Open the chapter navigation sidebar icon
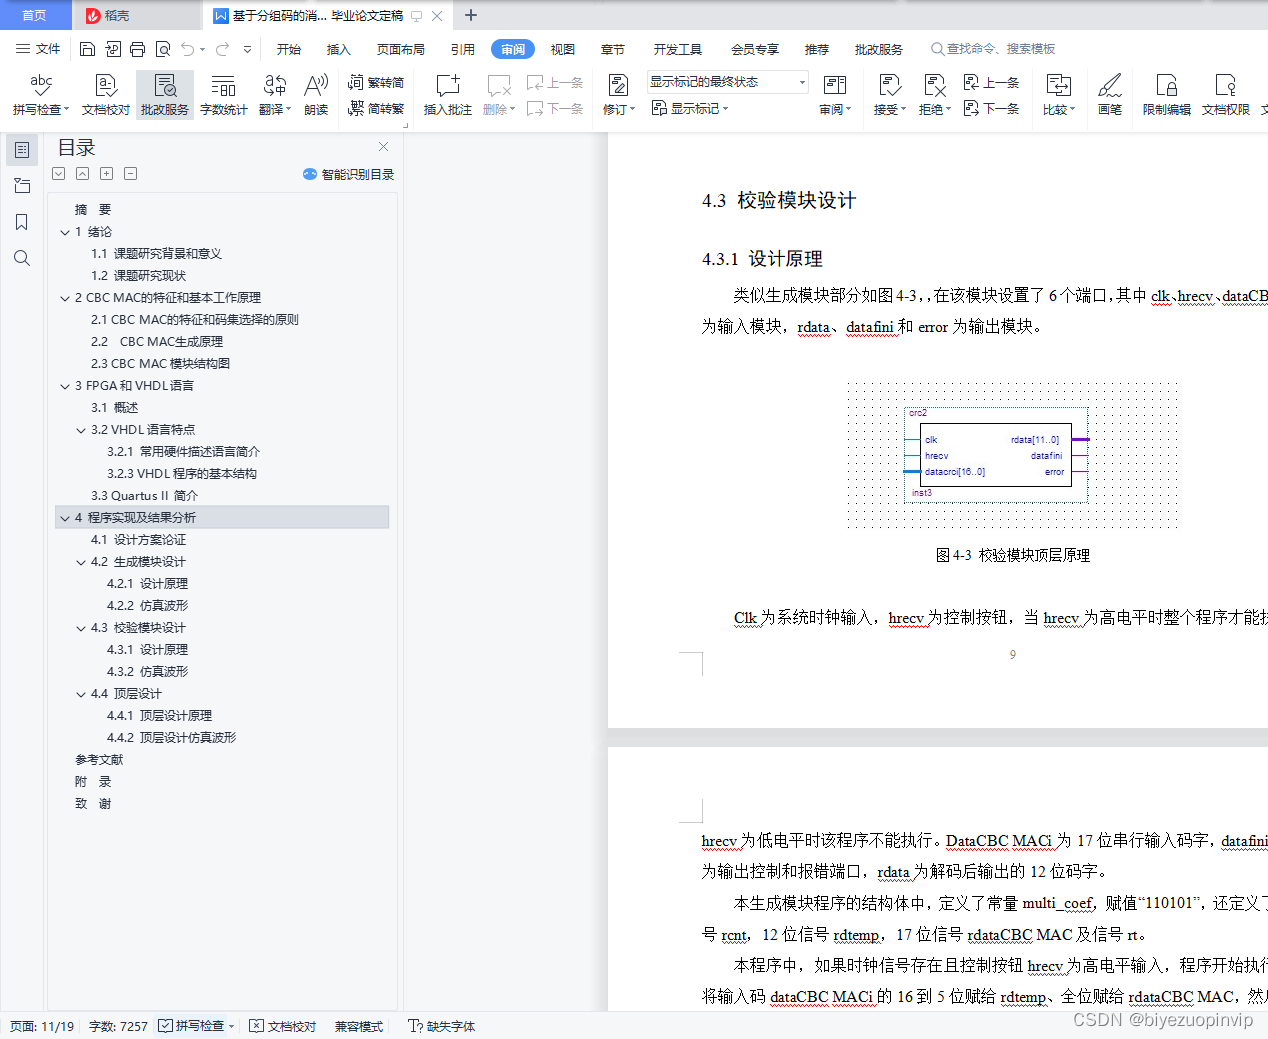Image resolution: width=1268 pixels, height=1039 pixels. click(x=22, y=186)
